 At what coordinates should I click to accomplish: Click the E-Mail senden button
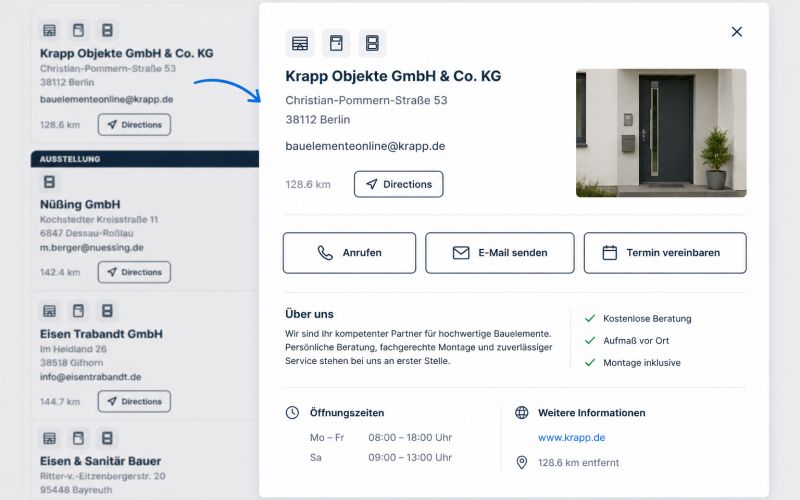(500, 253)
